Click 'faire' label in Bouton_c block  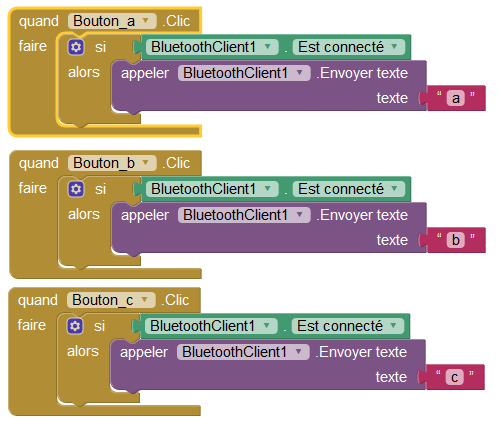[32, 325]
